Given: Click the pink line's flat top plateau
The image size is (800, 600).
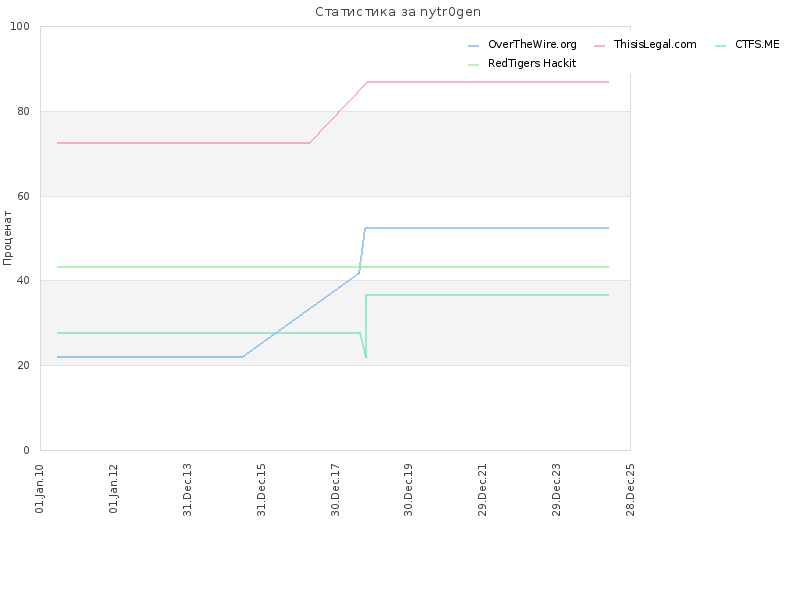Looking at the screenshot, I should [488, 82].
